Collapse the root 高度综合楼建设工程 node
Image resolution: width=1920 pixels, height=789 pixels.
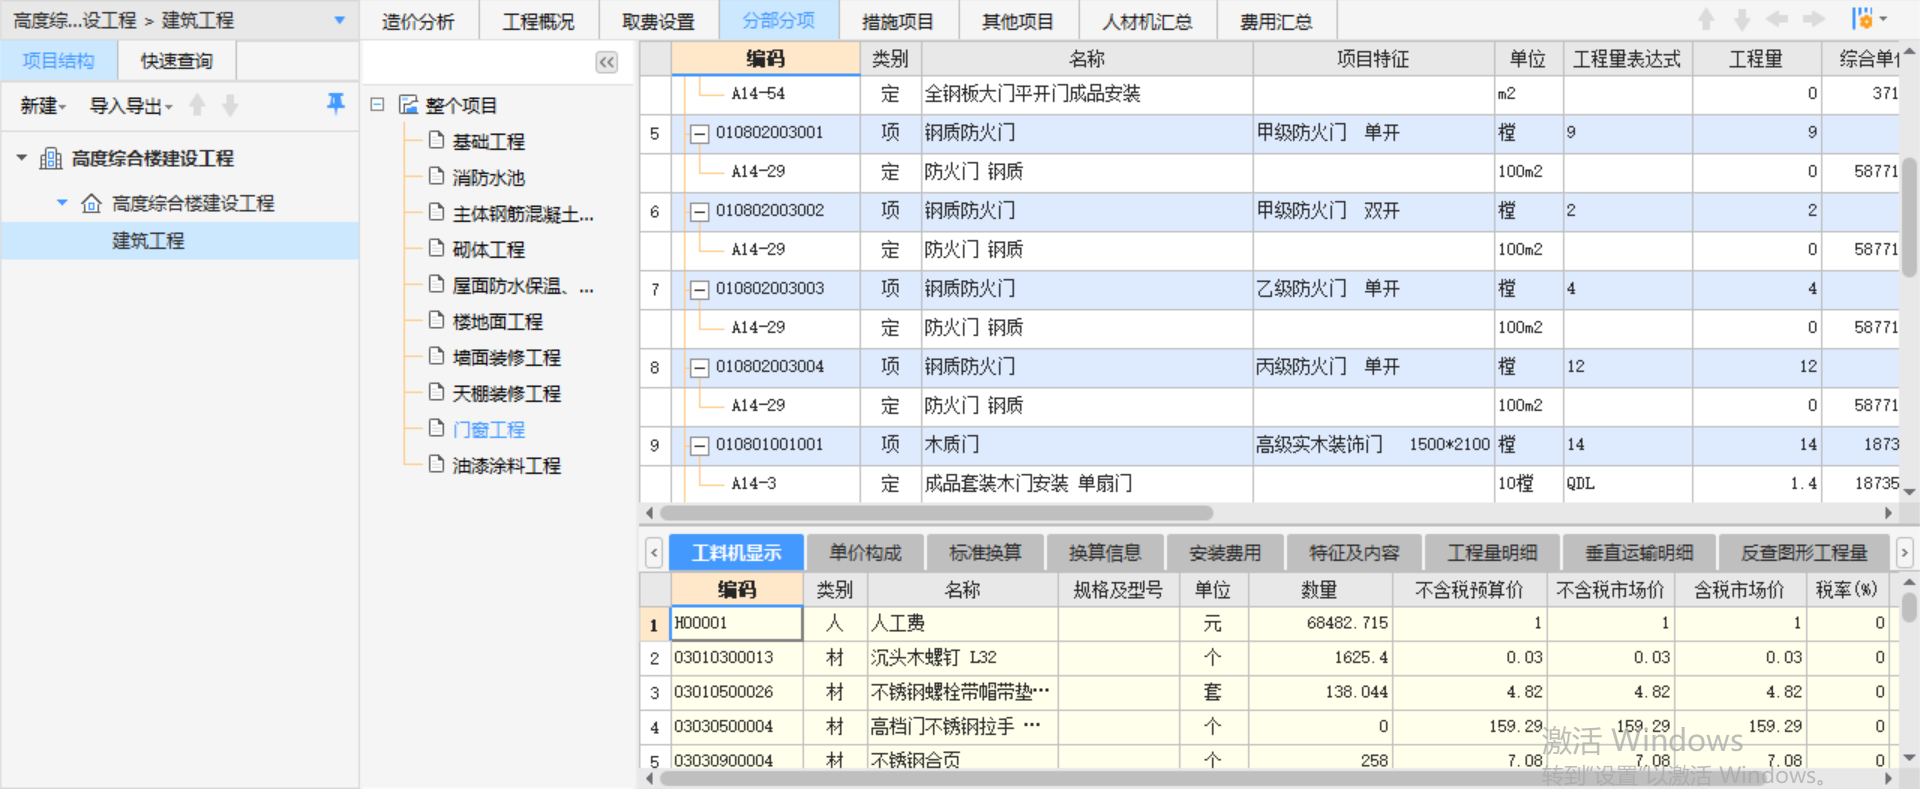(x=22, y=158)
